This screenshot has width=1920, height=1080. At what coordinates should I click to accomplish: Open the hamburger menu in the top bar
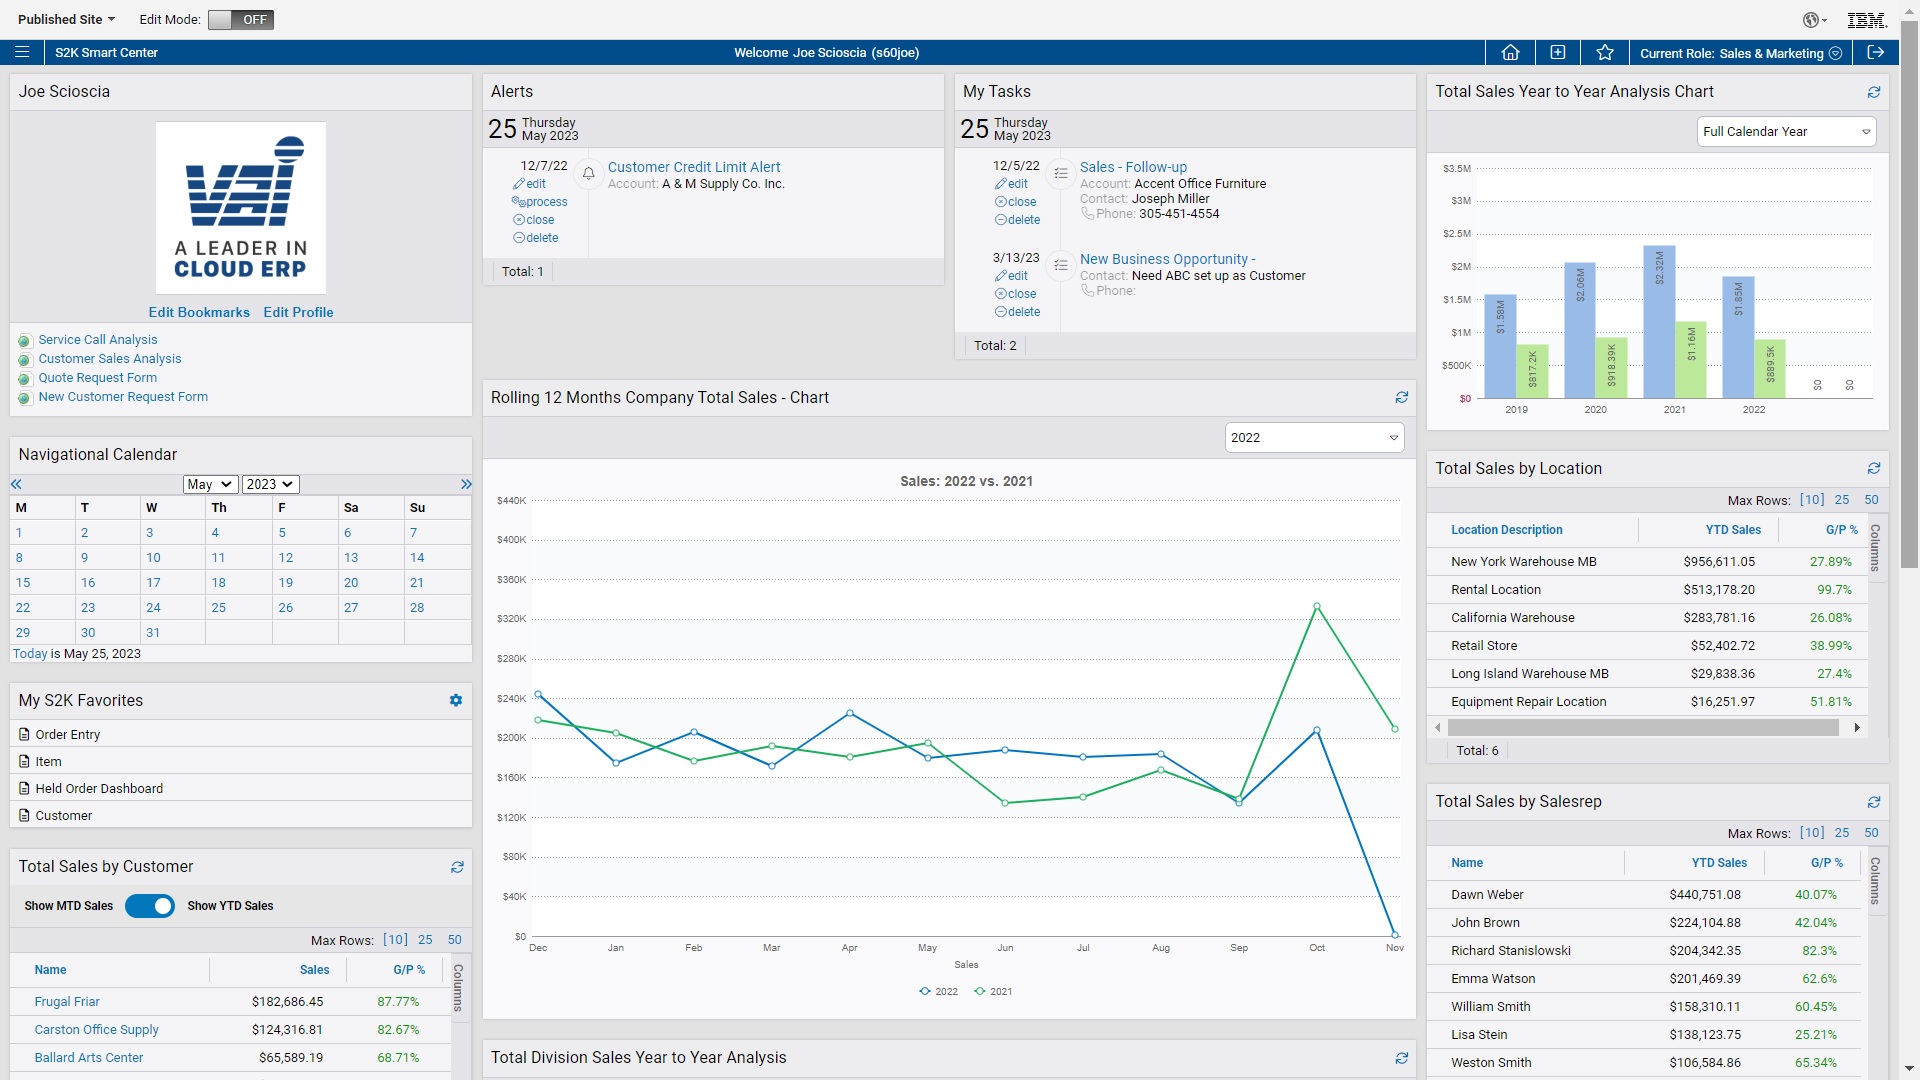(23, 52)
